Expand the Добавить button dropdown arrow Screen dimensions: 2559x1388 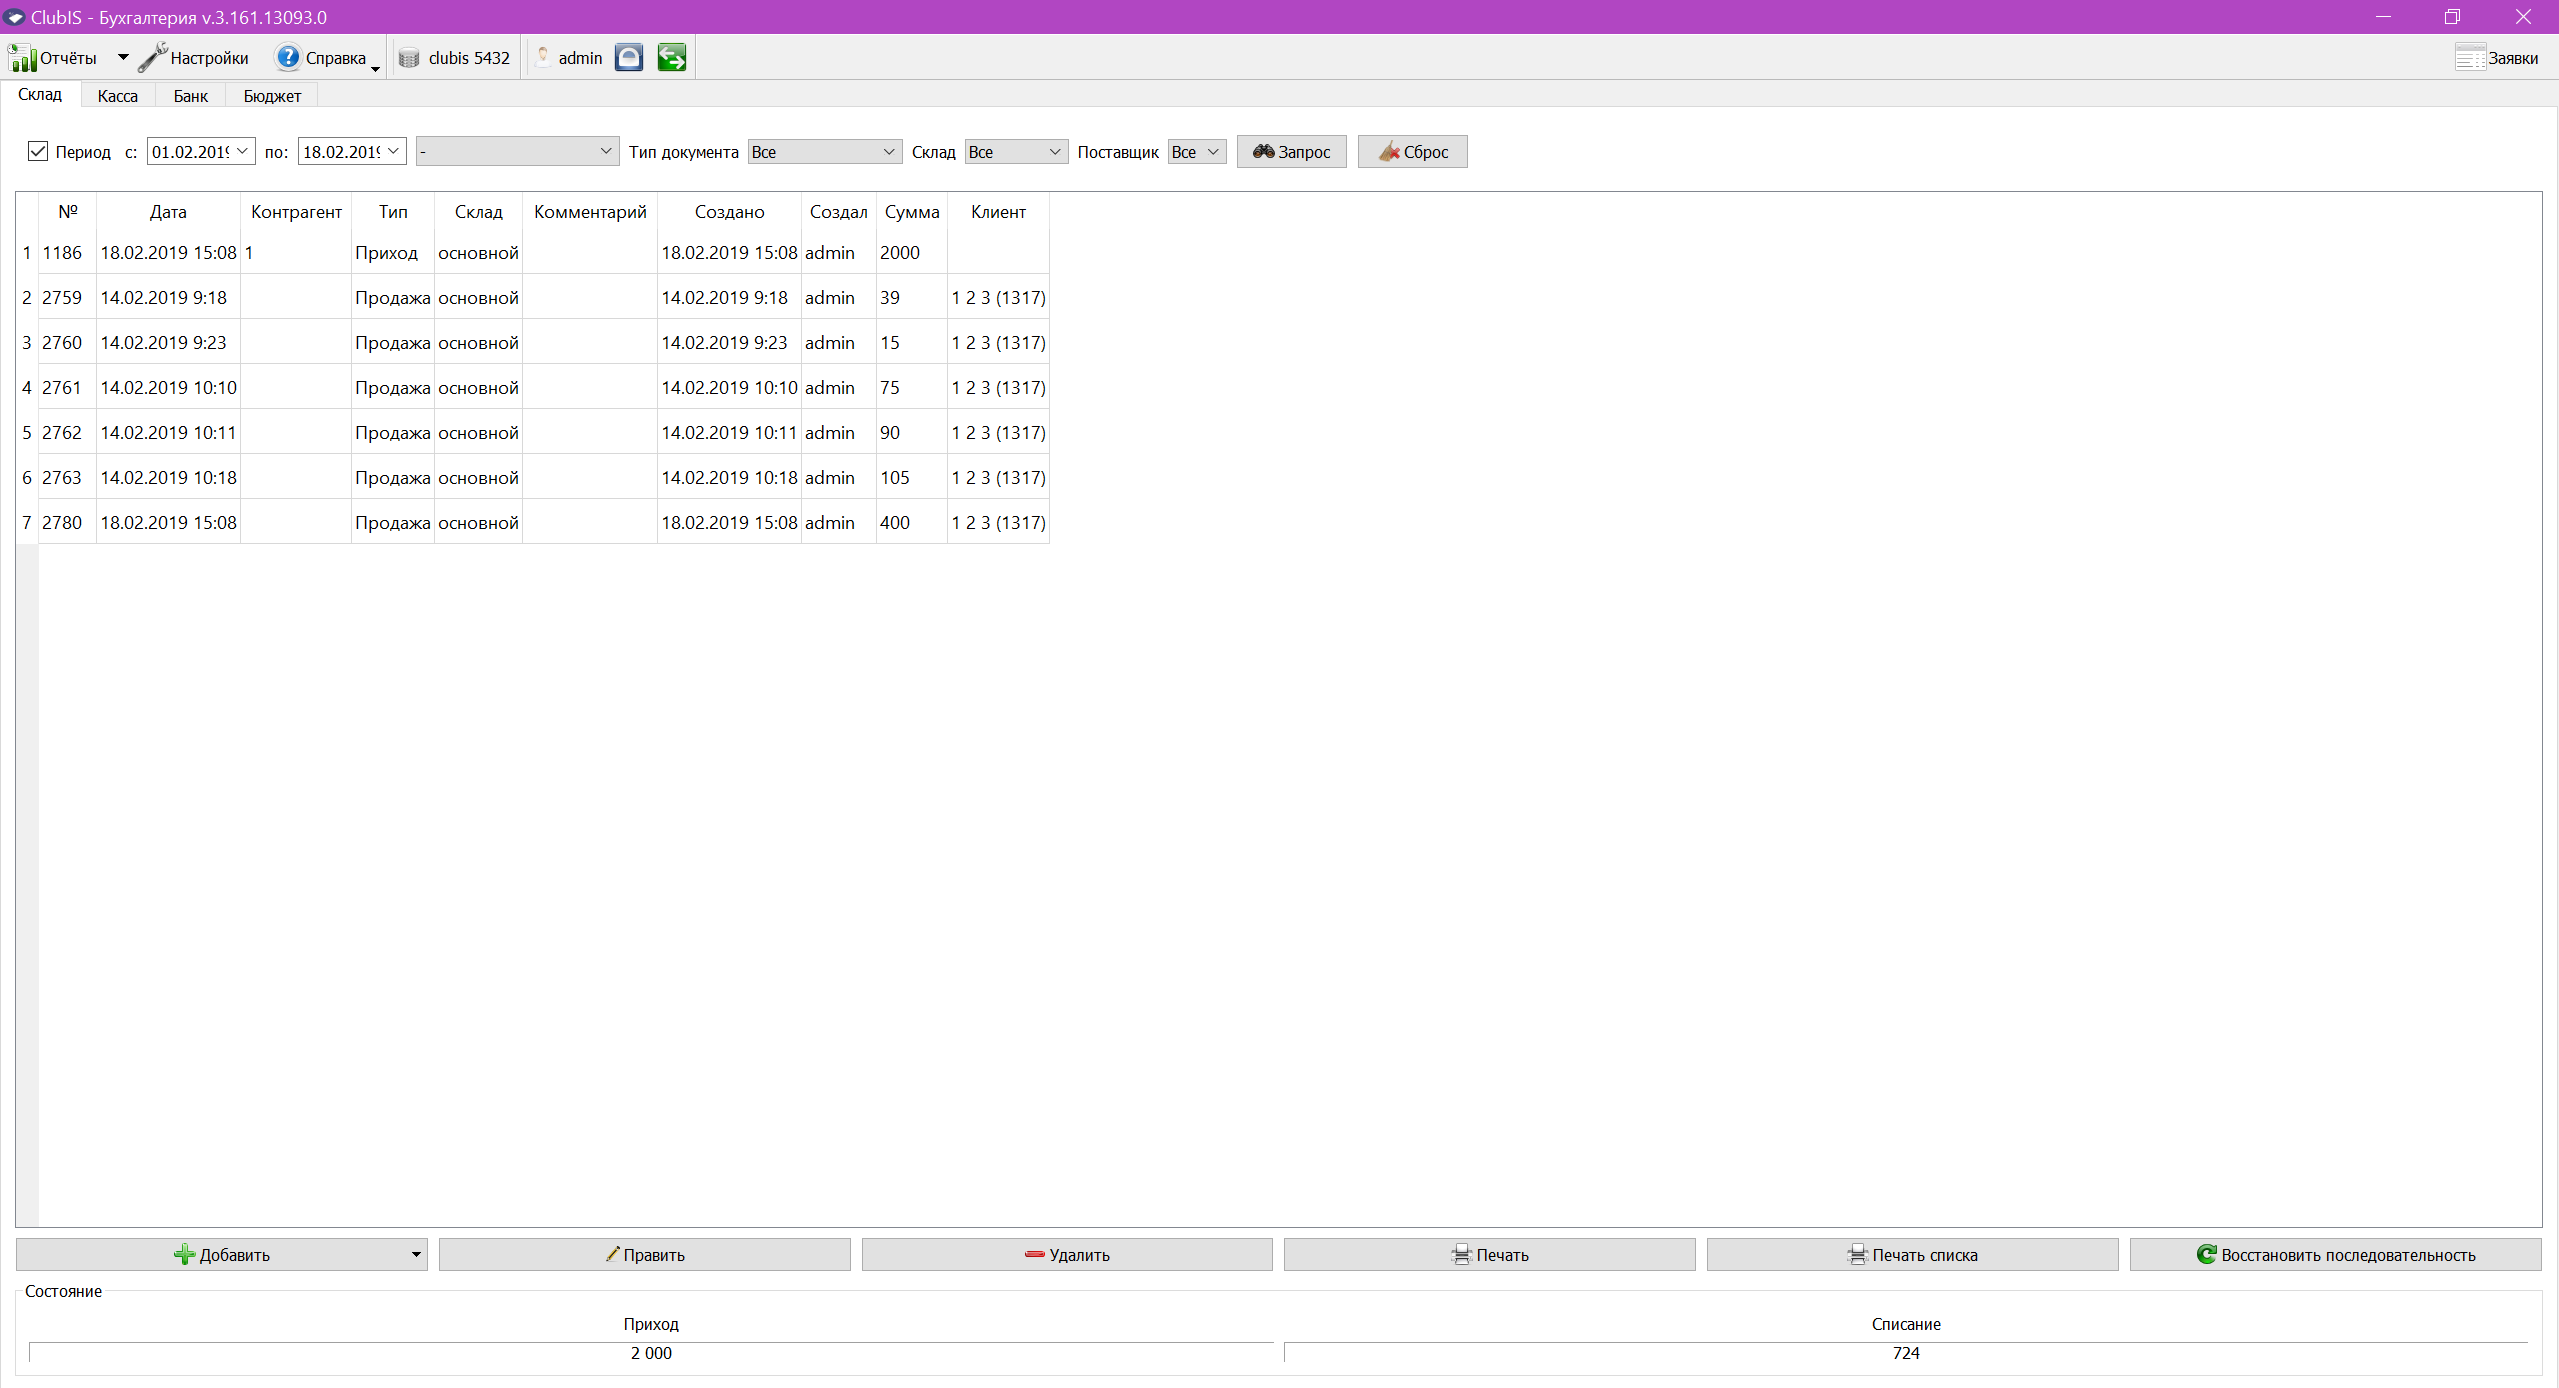(416, 1254)
